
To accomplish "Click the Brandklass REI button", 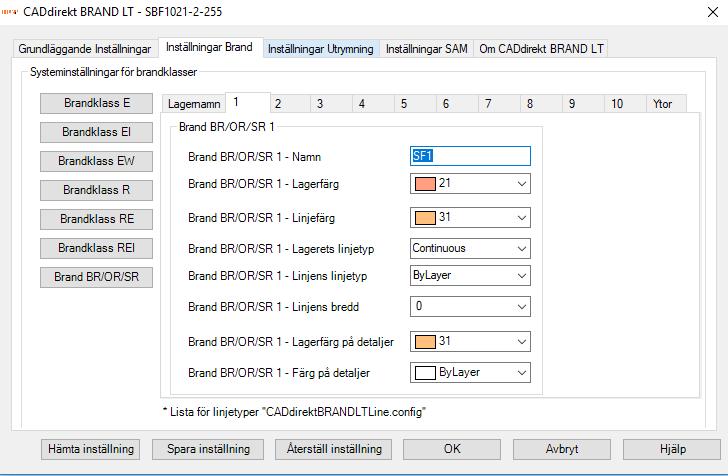I will tap(97, 248).
